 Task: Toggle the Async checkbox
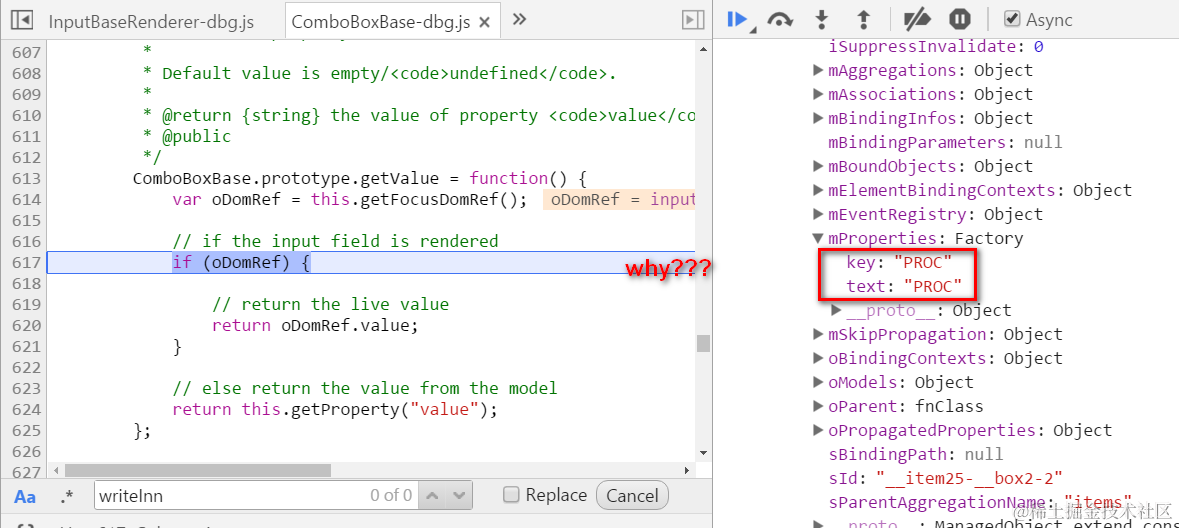click(x=1013, y=20)
